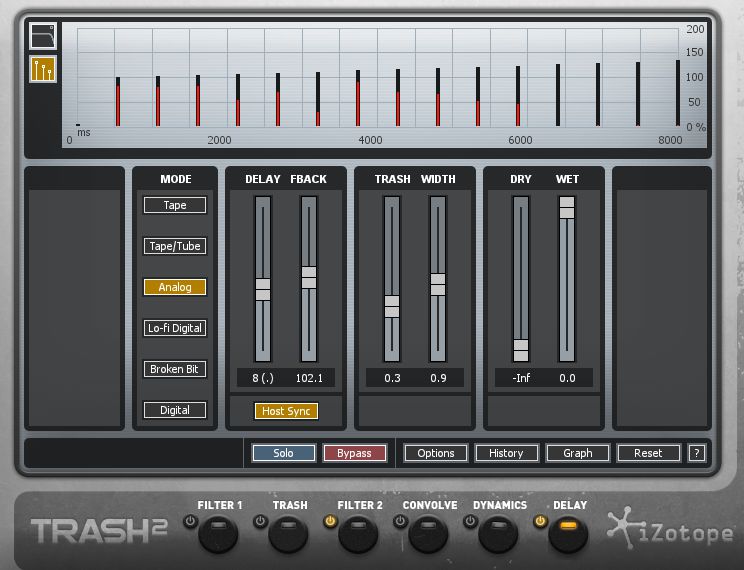This screenshot has height=570, width=744.
Task: Open the Options dialog
Action: (436, 453)
